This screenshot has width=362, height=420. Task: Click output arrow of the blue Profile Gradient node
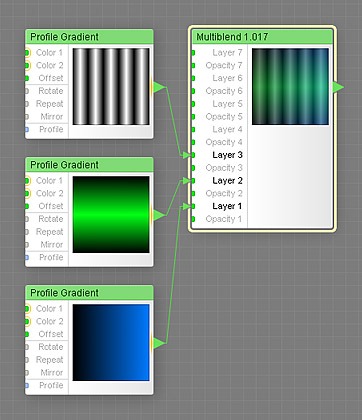coord(159,343)
